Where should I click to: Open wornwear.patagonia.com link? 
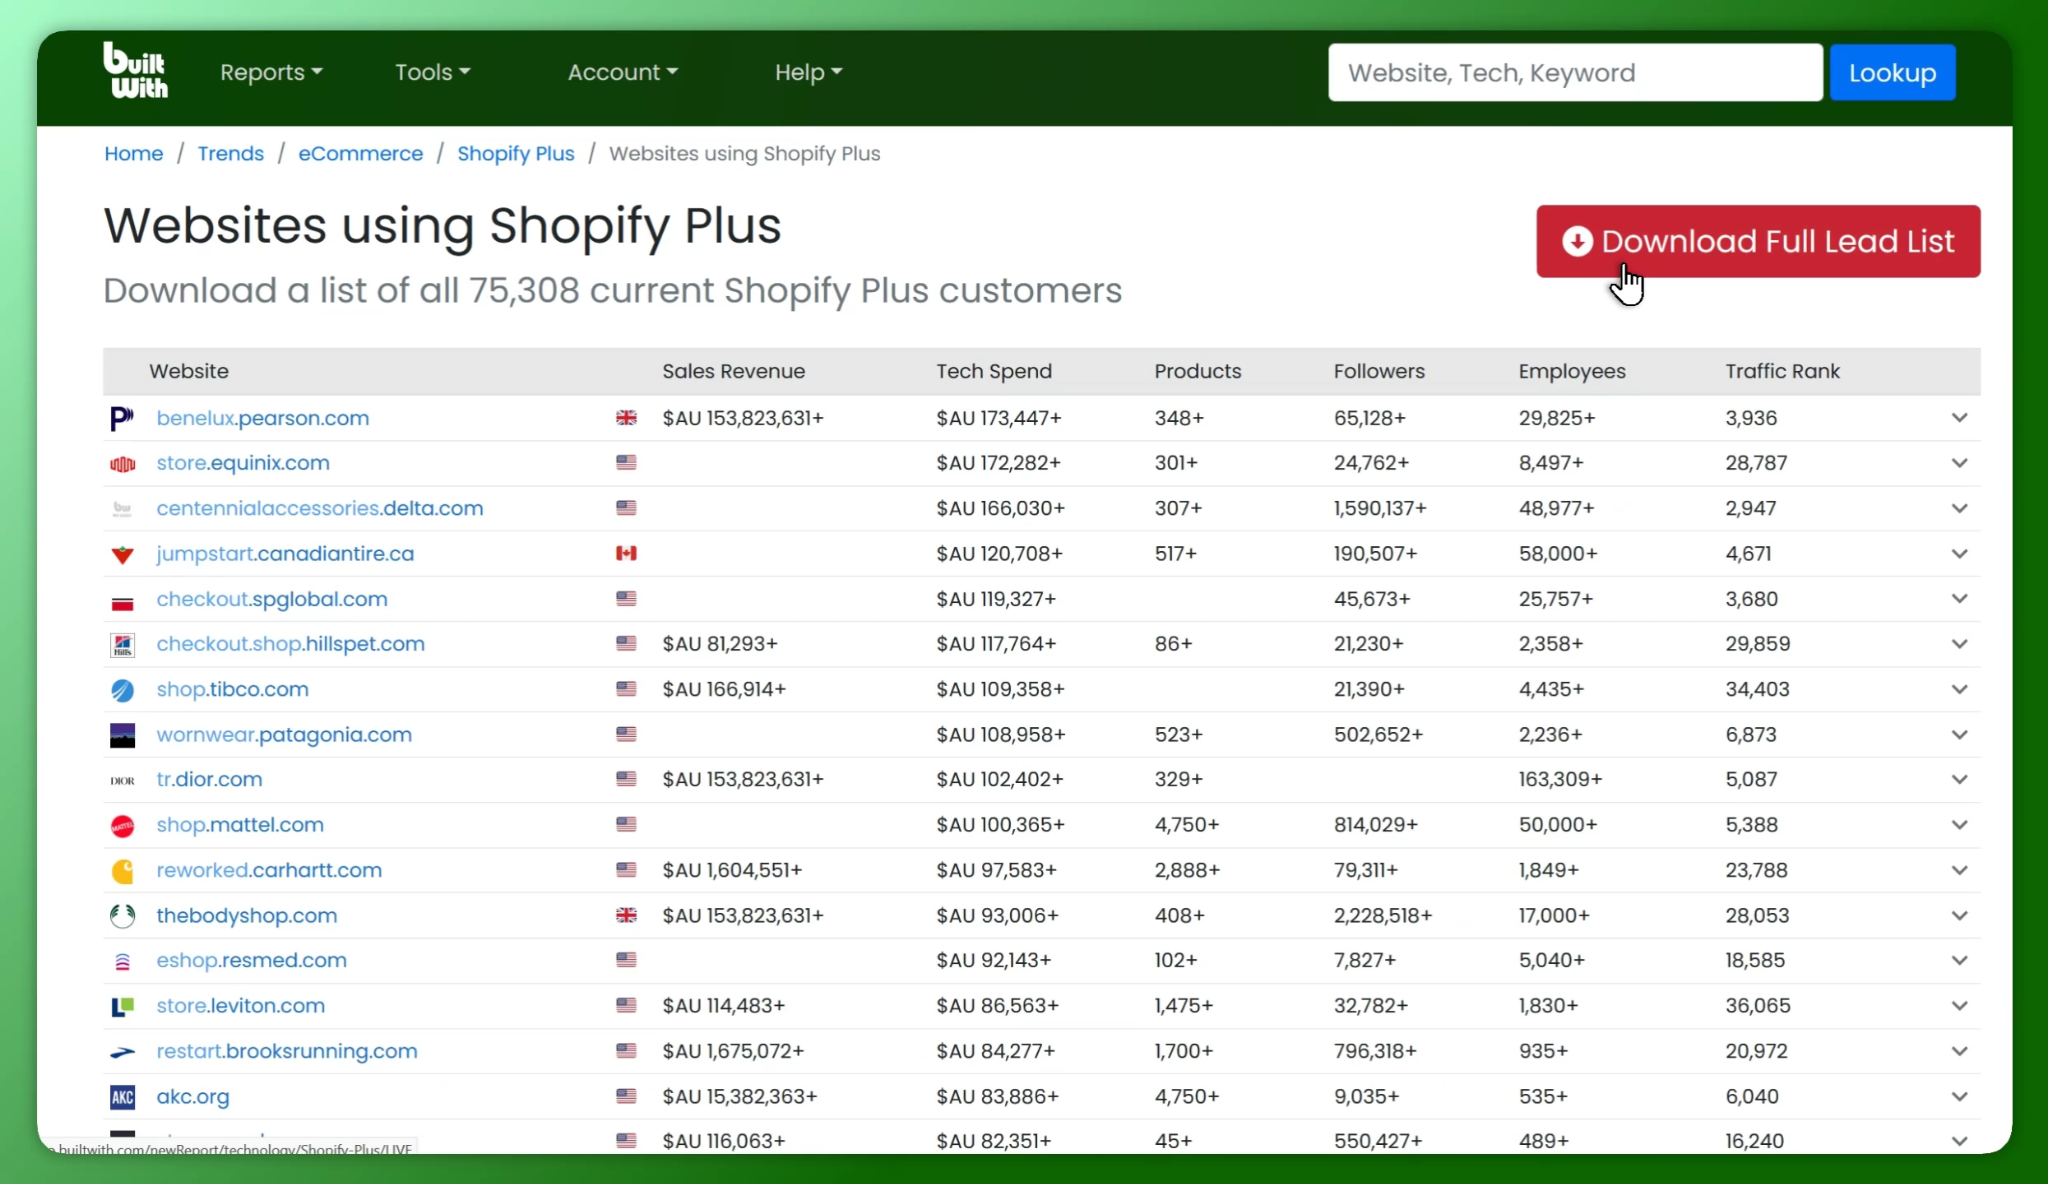284,735
